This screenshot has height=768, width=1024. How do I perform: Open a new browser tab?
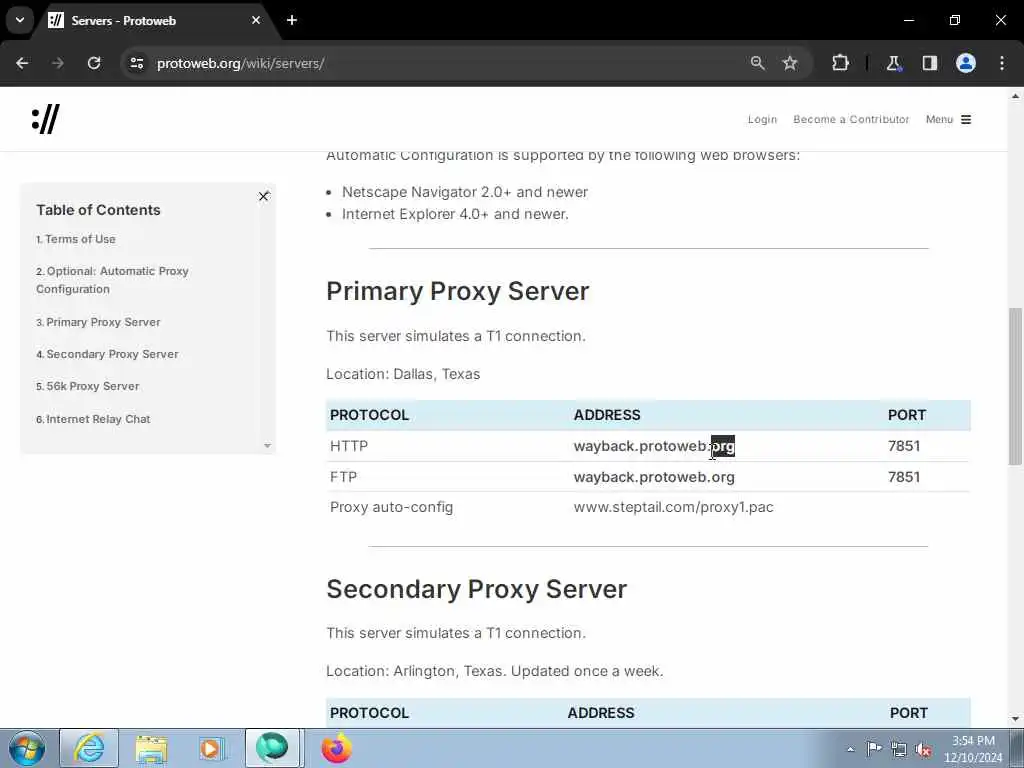pos(292,20)
